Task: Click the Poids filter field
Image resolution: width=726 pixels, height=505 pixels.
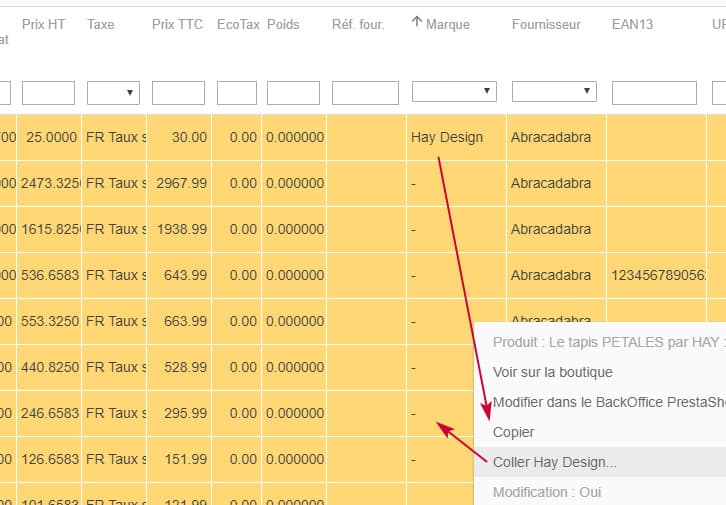Action: coord(293,93)
